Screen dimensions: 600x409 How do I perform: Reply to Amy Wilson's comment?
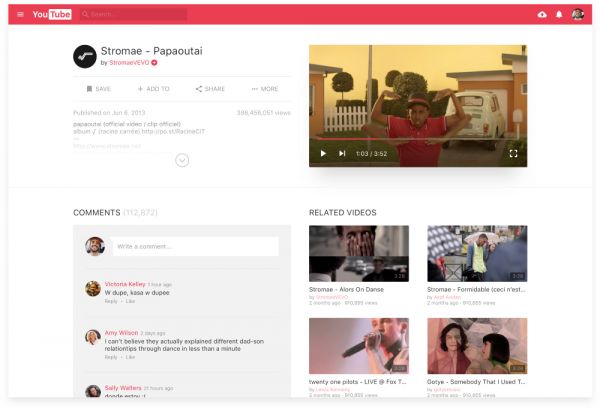point(111,356)
